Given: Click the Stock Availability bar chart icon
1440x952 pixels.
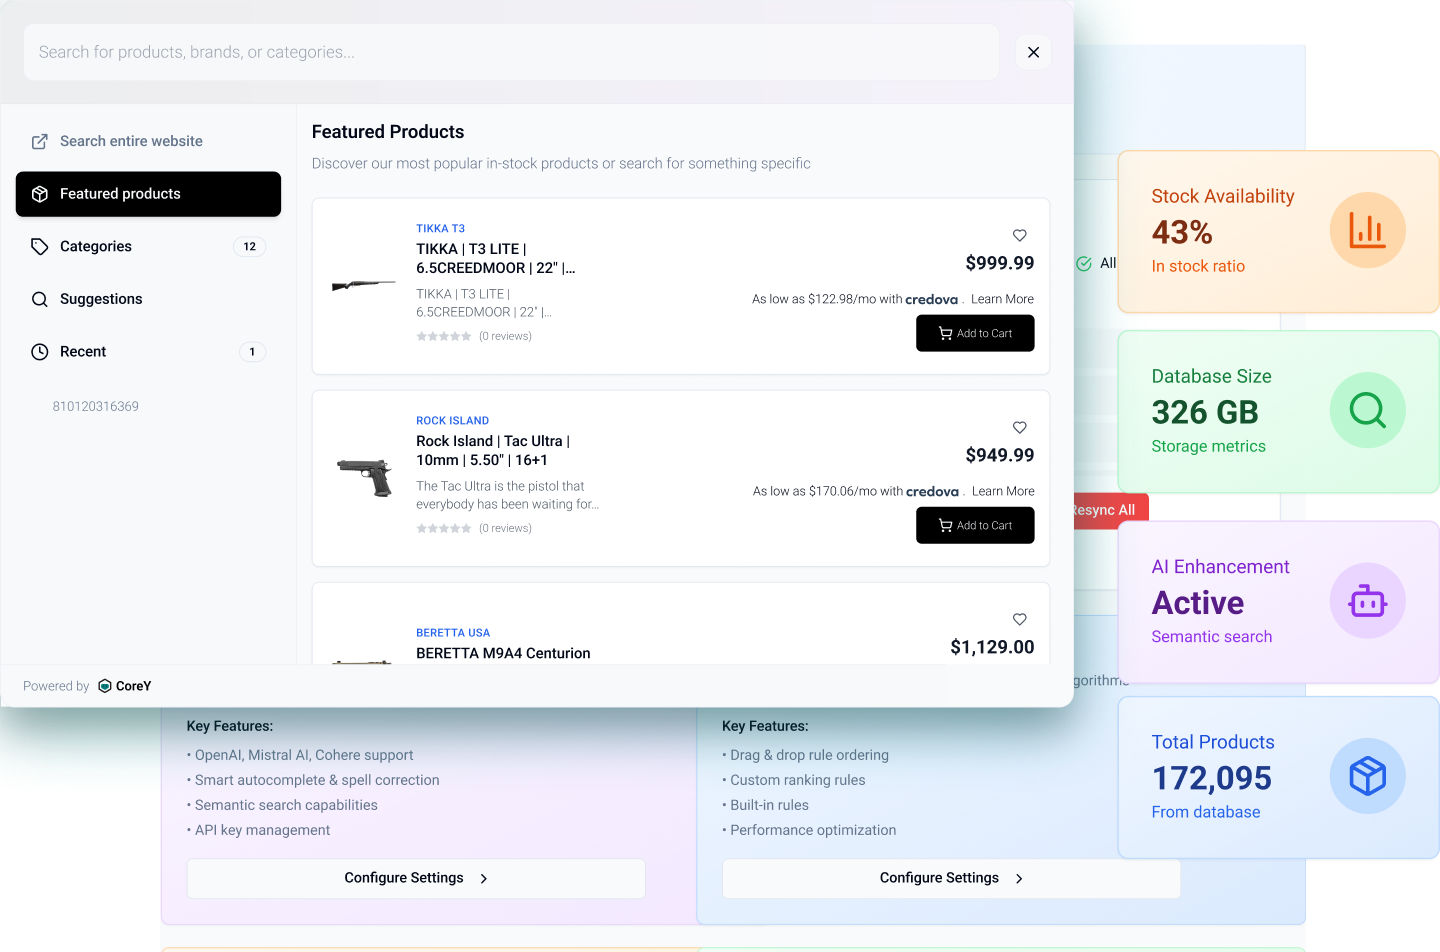Looking at the screenshot, I should [x=1367, y=230].
